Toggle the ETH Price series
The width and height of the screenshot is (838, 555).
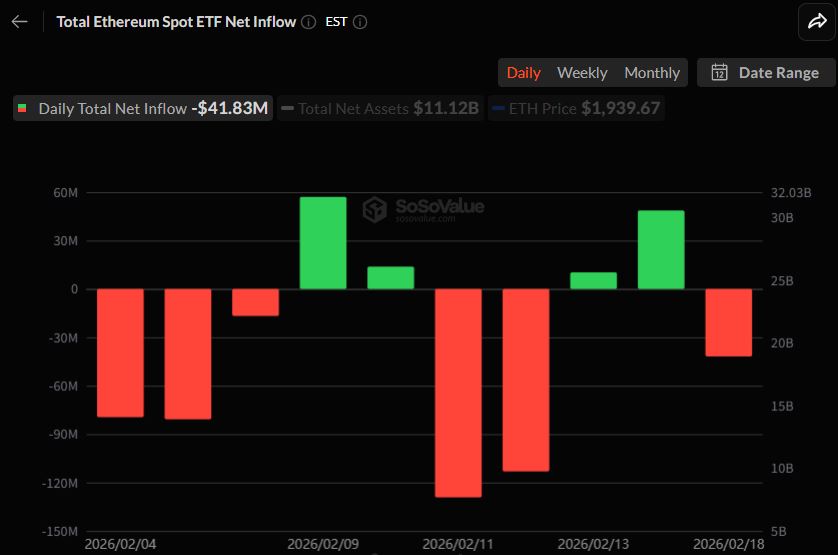pyautogui.click(x=576, y=108)
